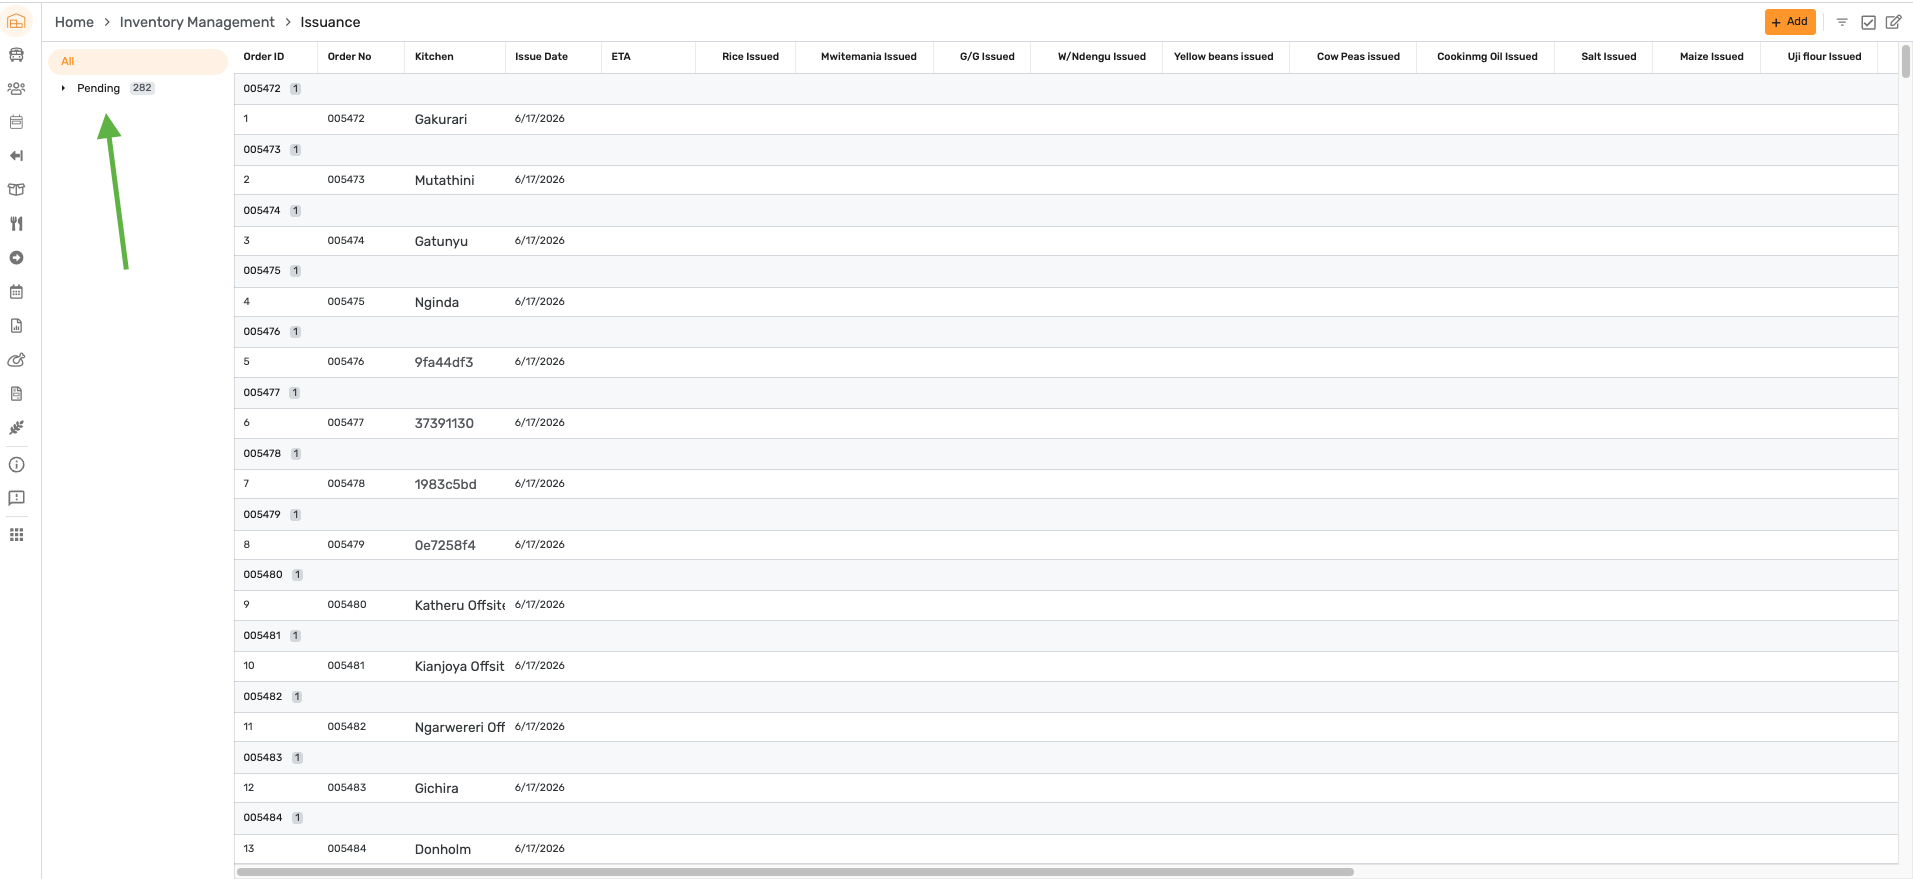Collapse the 005475 group row
The height and width of the screenshot is (879, 1913).
pyautogui.click(x=1066, y=271)
